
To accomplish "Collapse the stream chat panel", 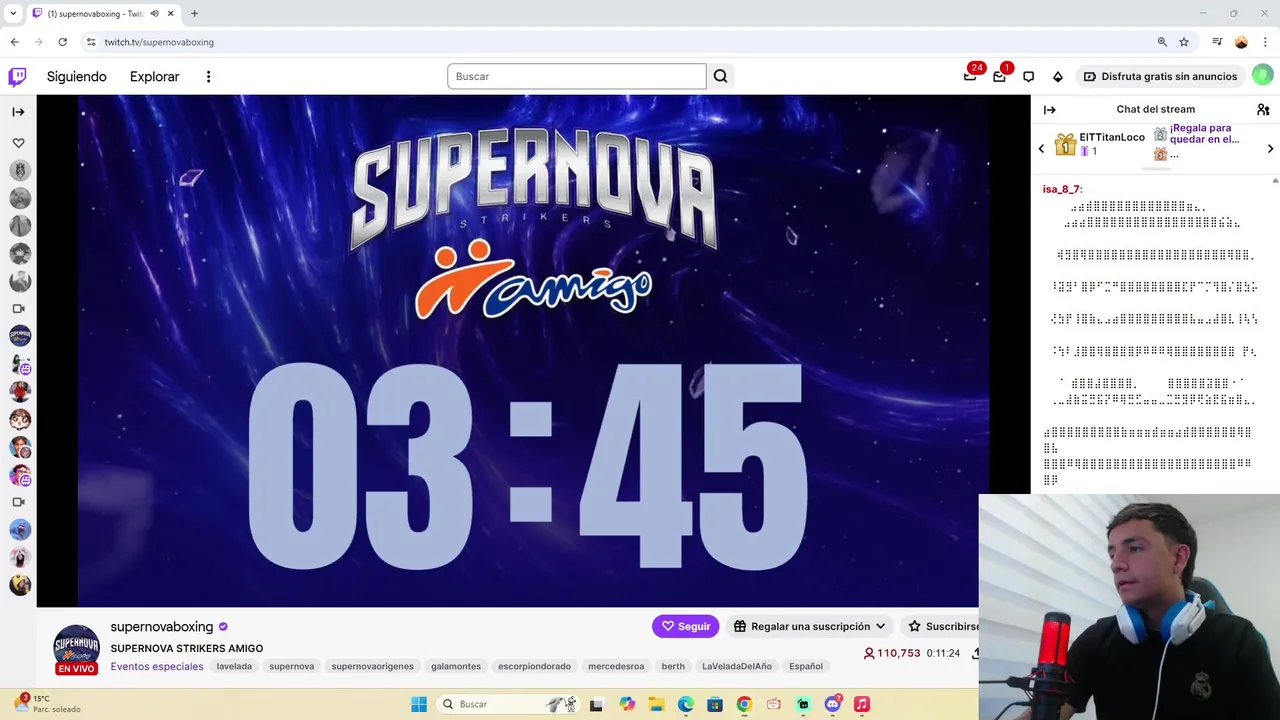I will (x=1049, y=109).
